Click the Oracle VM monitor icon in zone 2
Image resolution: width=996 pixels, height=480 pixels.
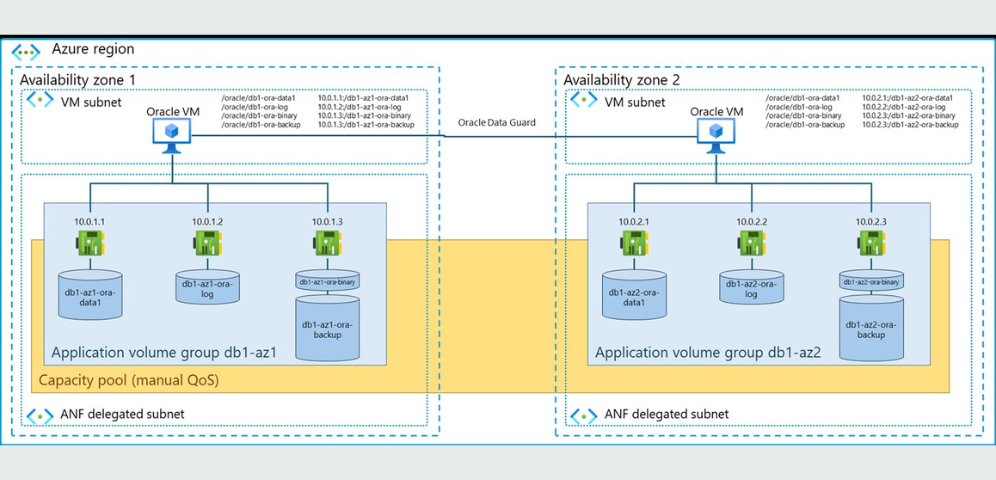[x=715, y=137]
